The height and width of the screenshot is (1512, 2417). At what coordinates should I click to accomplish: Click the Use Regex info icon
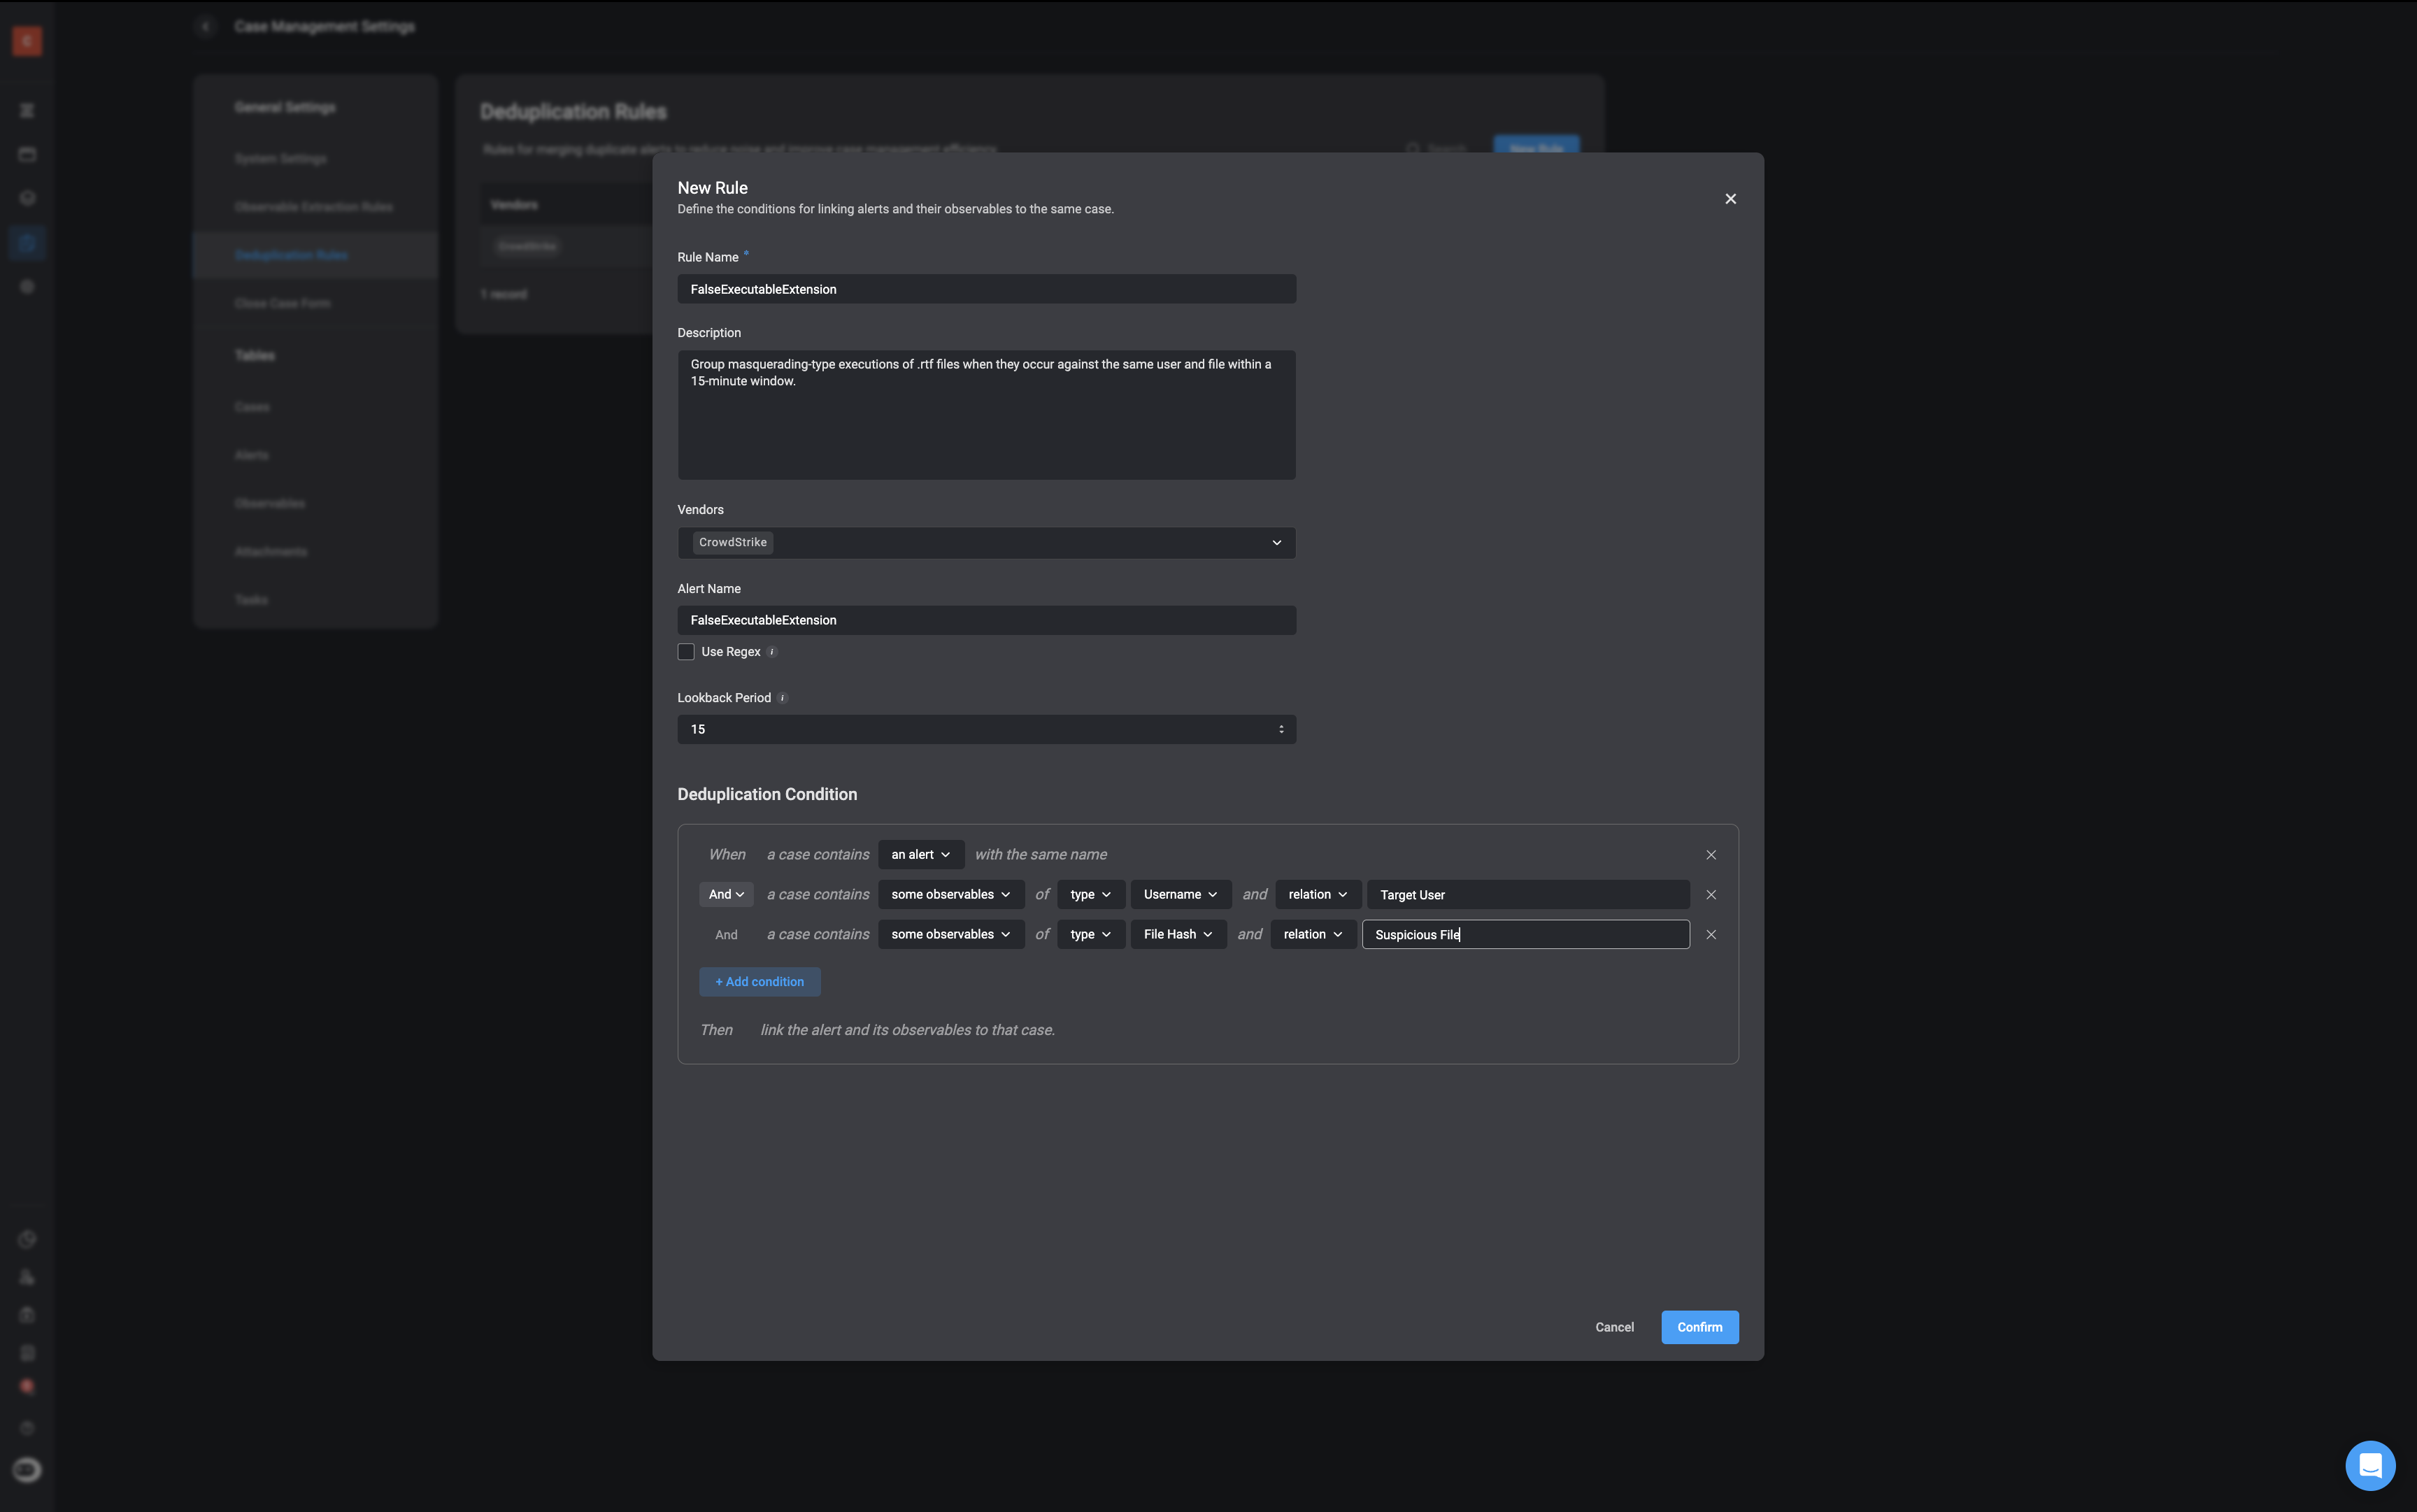772,652
